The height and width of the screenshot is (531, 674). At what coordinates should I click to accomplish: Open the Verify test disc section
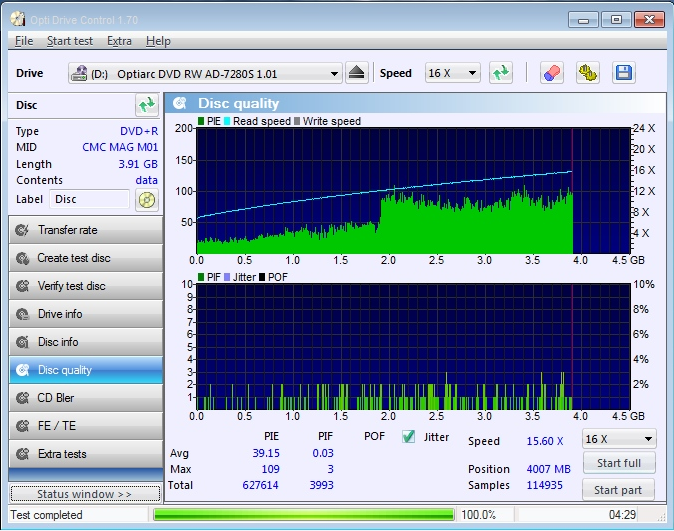[86, 286]
